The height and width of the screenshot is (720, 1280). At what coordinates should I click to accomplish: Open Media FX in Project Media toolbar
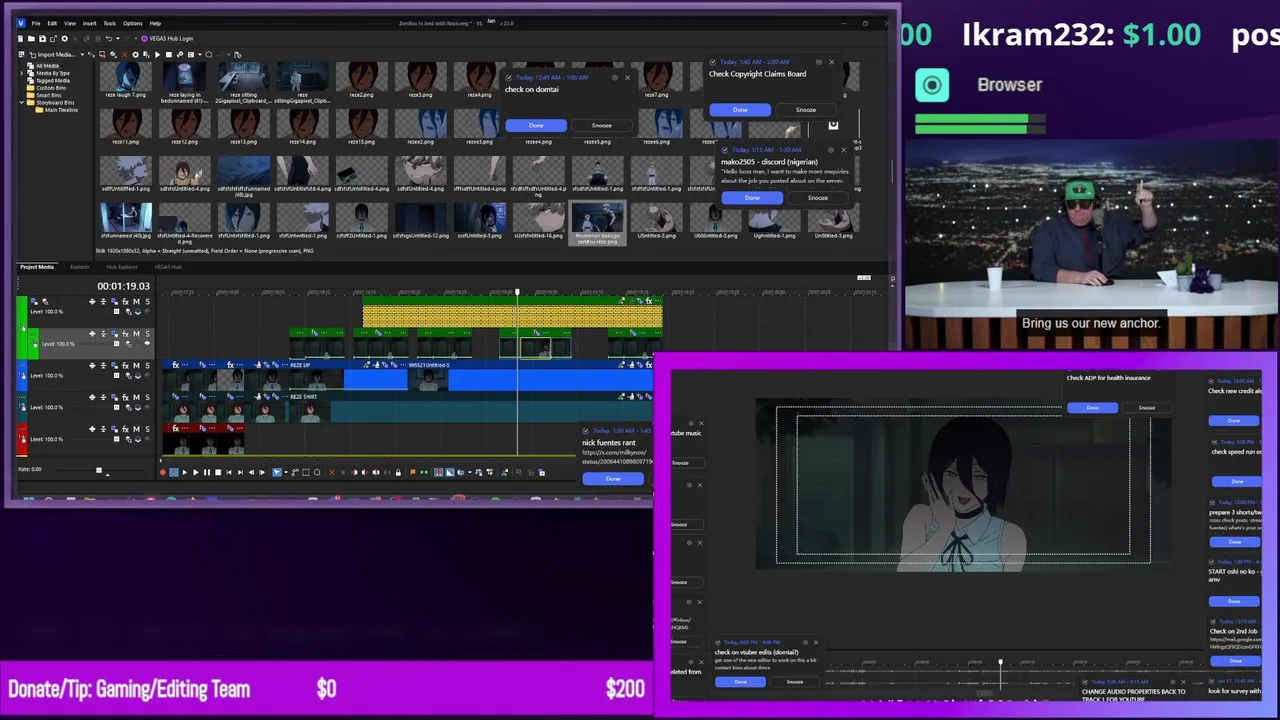pos(146,55)
